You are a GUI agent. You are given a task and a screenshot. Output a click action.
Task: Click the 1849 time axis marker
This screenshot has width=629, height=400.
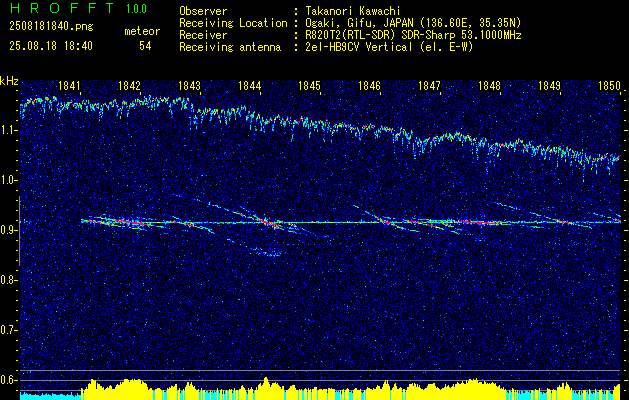click(x=550, y=85)
